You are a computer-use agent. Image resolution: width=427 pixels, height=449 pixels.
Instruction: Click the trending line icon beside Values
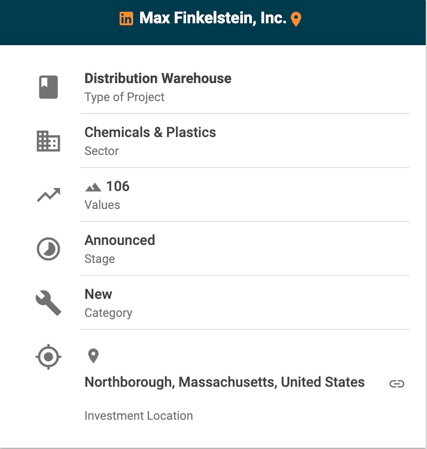tap(49, 195)
